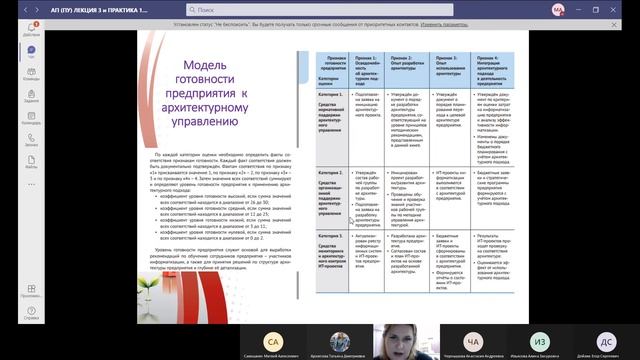Go back using the left arrow
This screenshot has width=640, height=360.
(x=26, y=10)
